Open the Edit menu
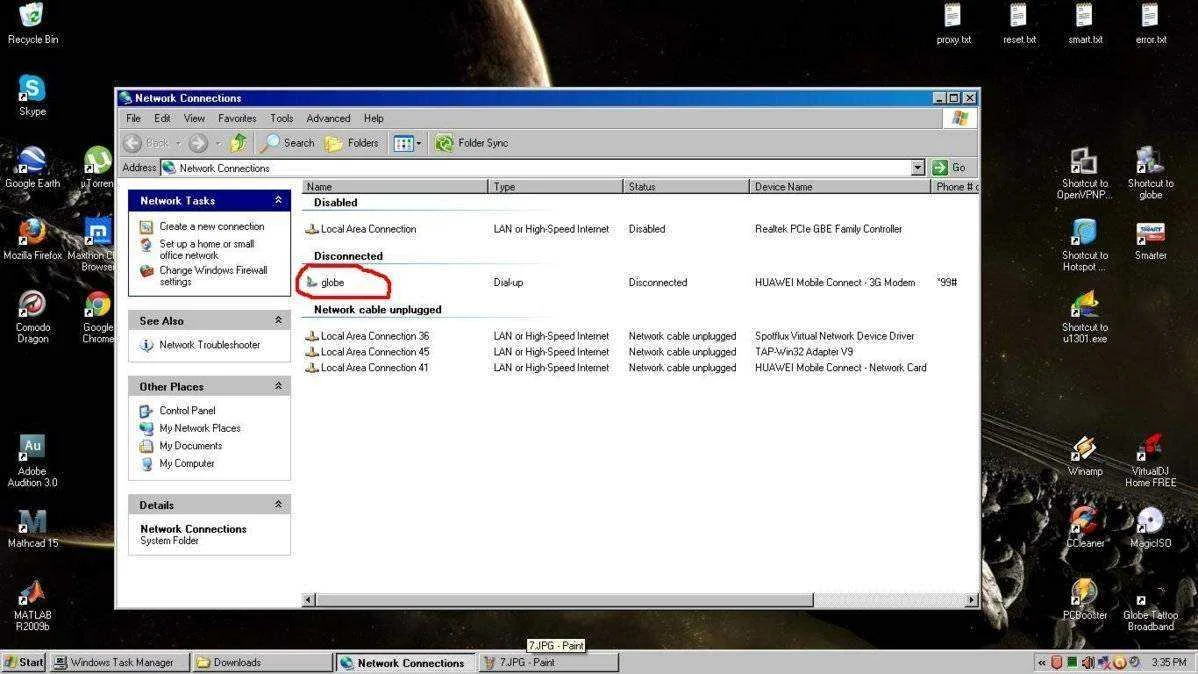Screen dimensions: 1198x674 [162, 118]
